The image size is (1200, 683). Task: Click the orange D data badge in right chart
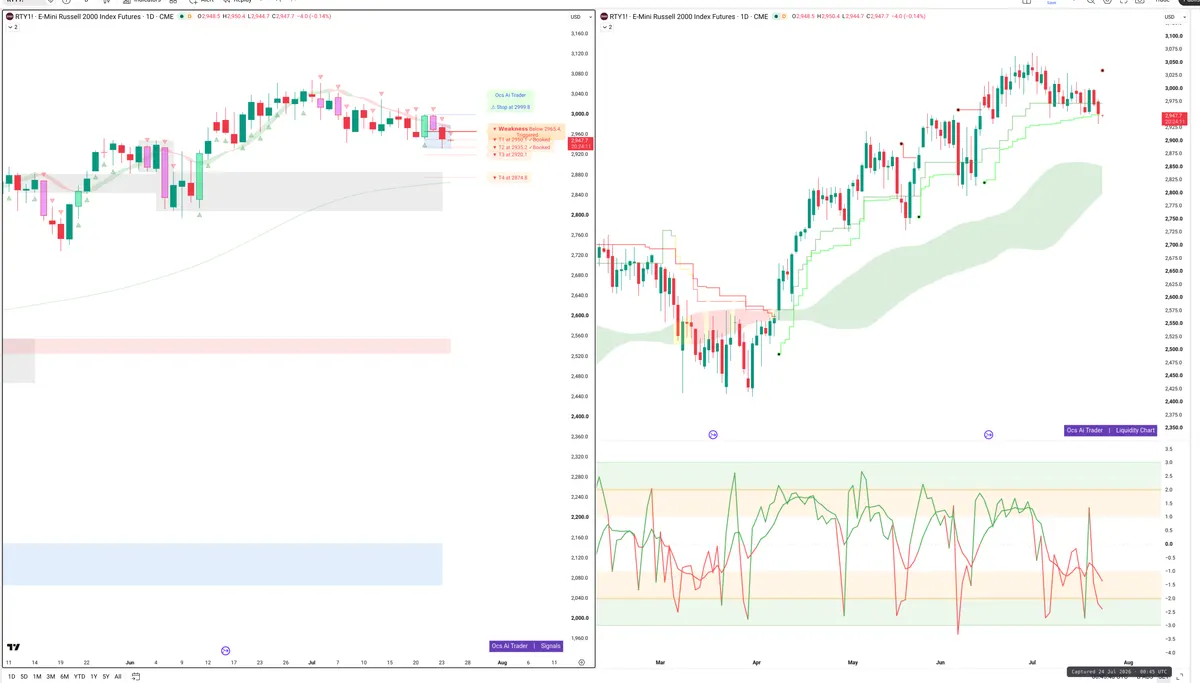coord(784,16)
